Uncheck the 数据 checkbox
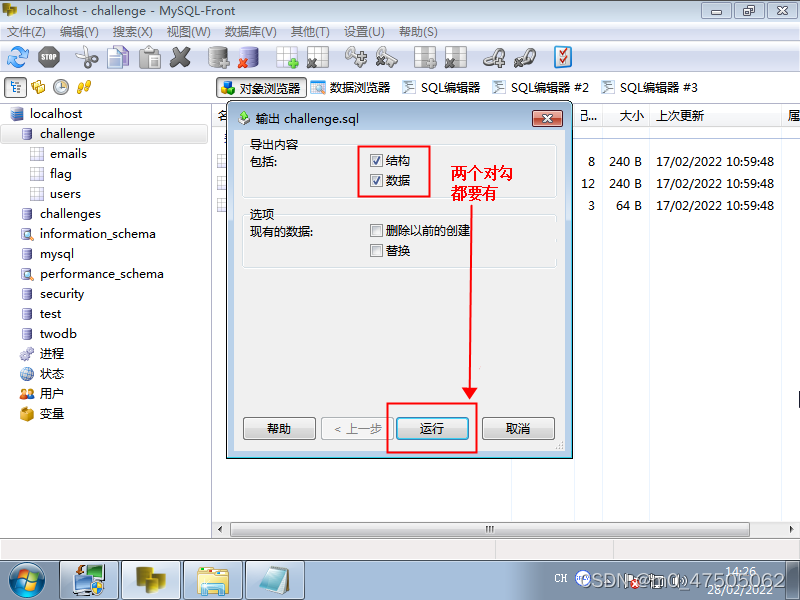The image size is (800, 600). tap(376, 181)
